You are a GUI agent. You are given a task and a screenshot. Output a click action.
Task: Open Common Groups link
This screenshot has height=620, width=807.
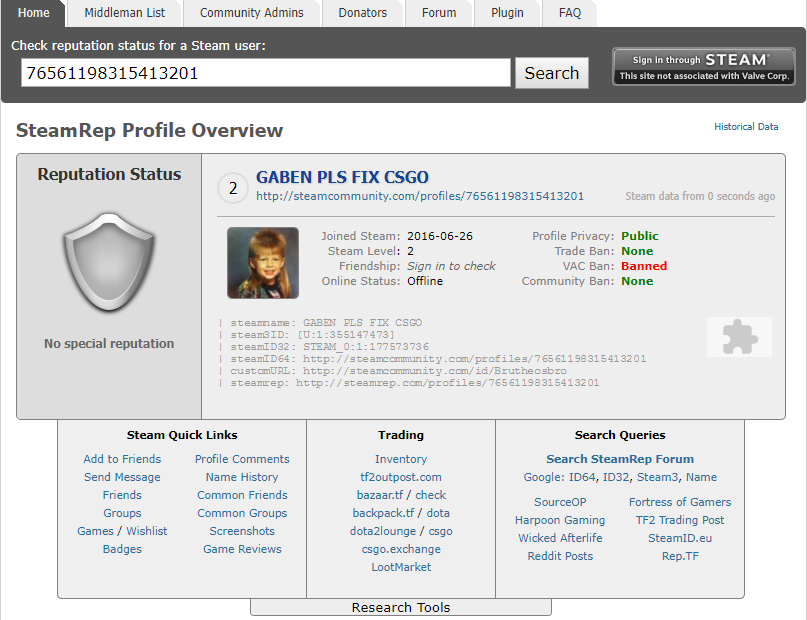(242, 513)
